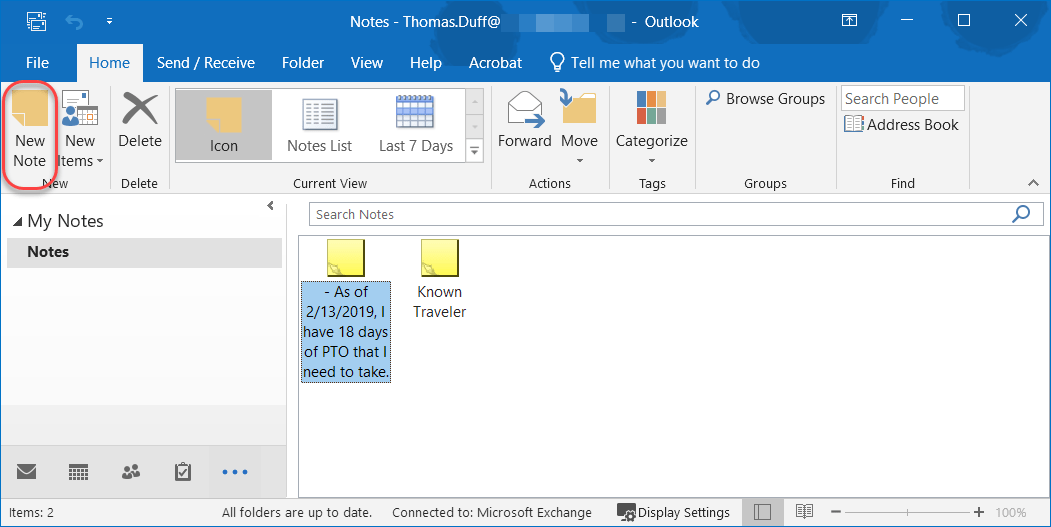Open the Move dropdown
1051x527 pixels.
[x=580, y=129]
